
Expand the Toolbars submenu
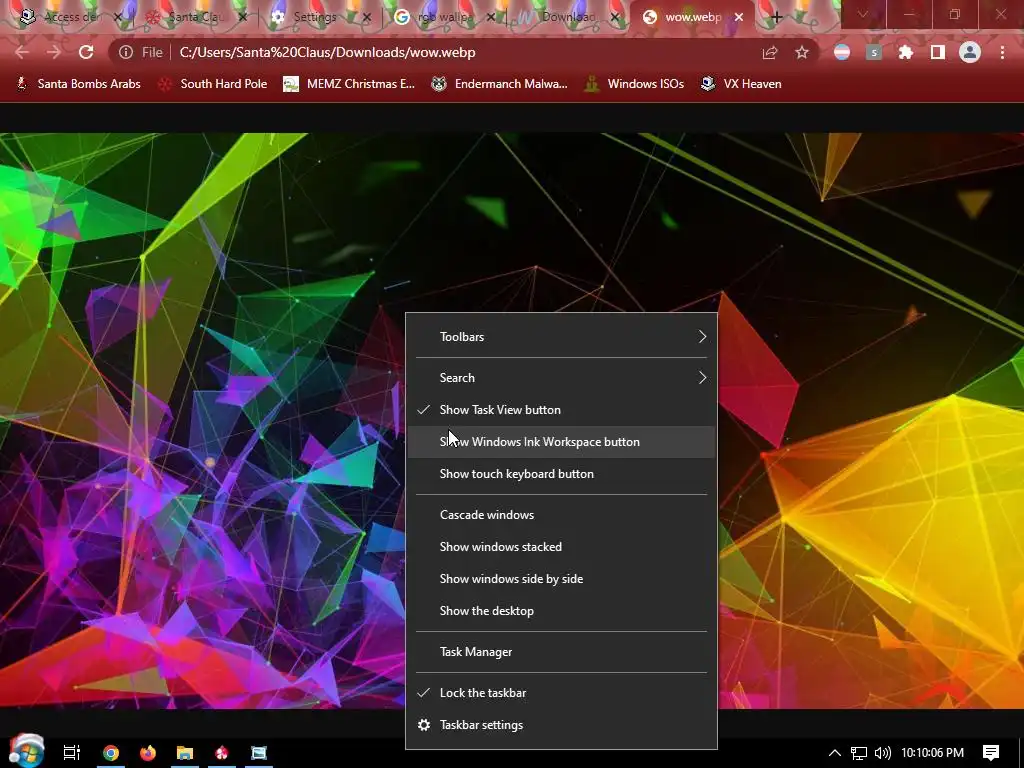pos(562,337)
